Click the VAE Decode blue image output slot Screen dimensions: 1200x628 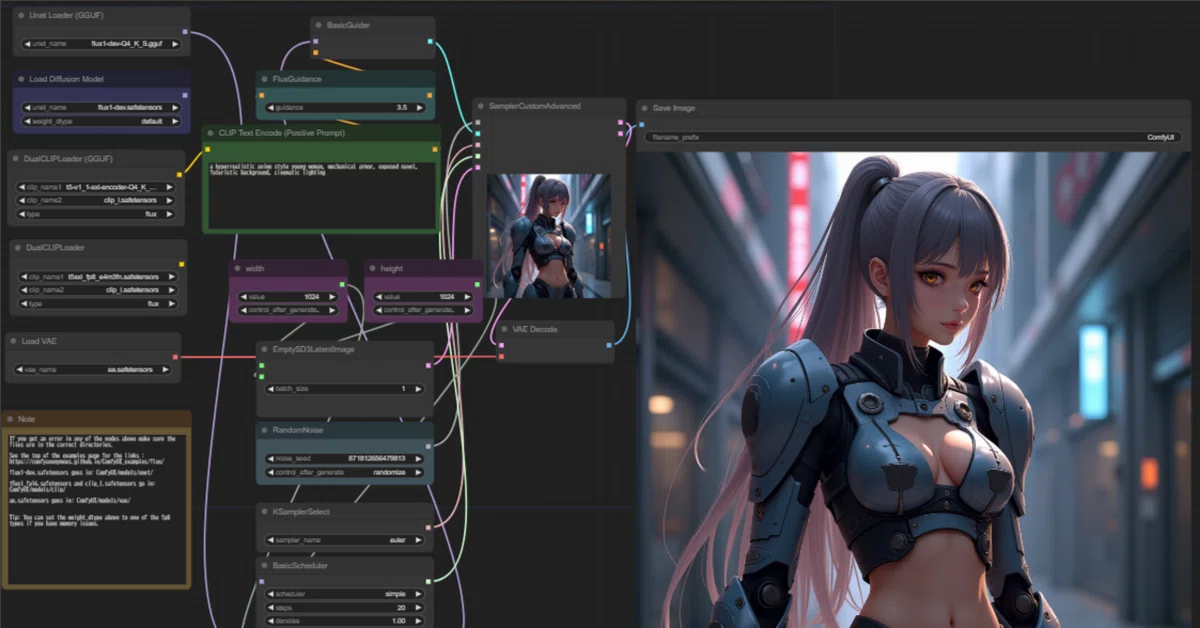pos(609,346)
